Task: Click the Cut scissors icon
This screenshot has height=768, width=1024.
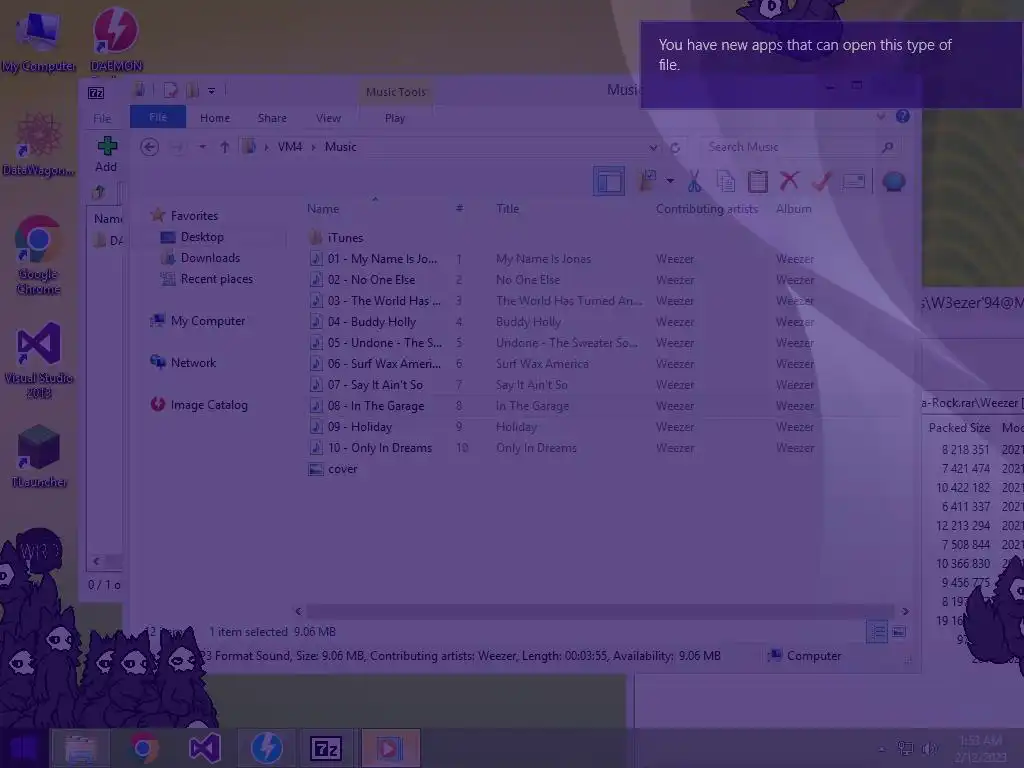Action: tap(694, 182)
